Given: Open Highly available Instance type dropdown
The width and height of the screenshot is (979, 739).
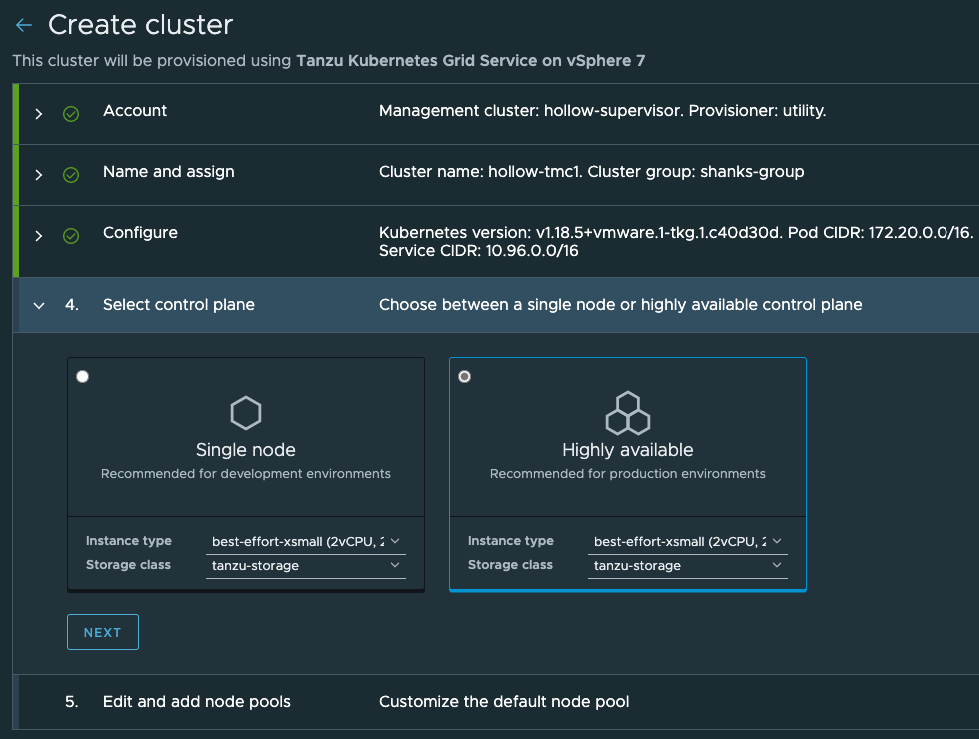Looking at the screenshot, I should coord(688,541).
